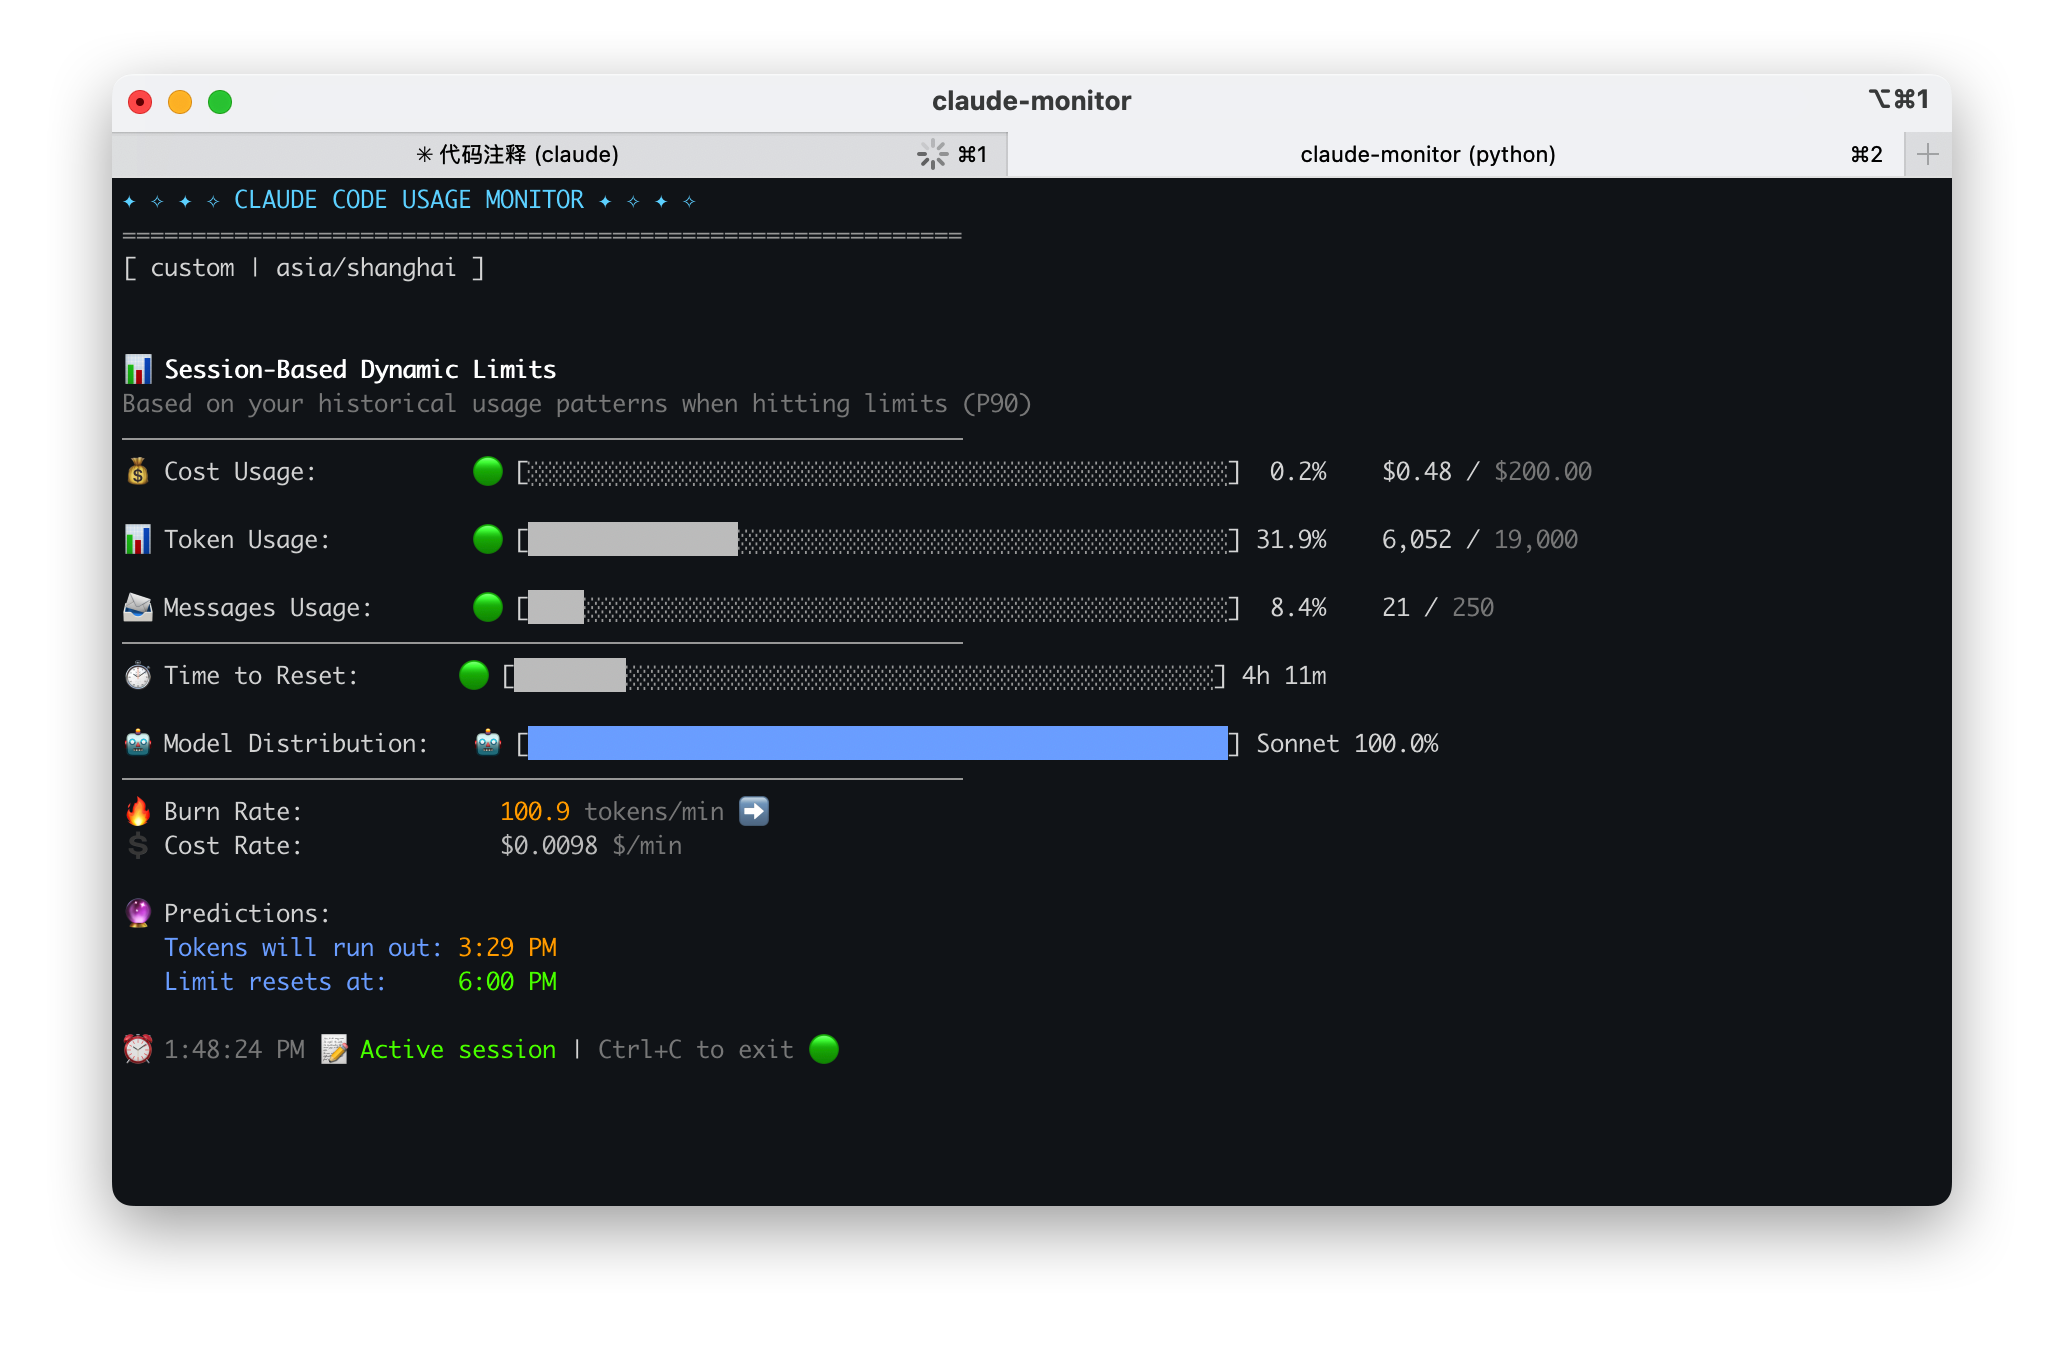
Task: Click the money bag Cost Usage icon
Action: click(x=138, y=471)
